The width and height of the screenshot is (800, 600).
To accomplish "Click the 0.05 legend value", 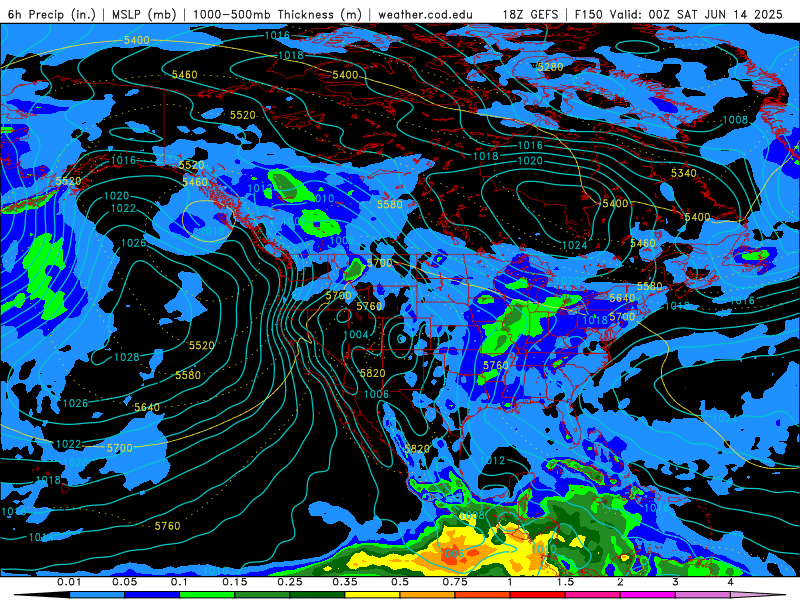I will pyautogui.click(x=124, y=582).
